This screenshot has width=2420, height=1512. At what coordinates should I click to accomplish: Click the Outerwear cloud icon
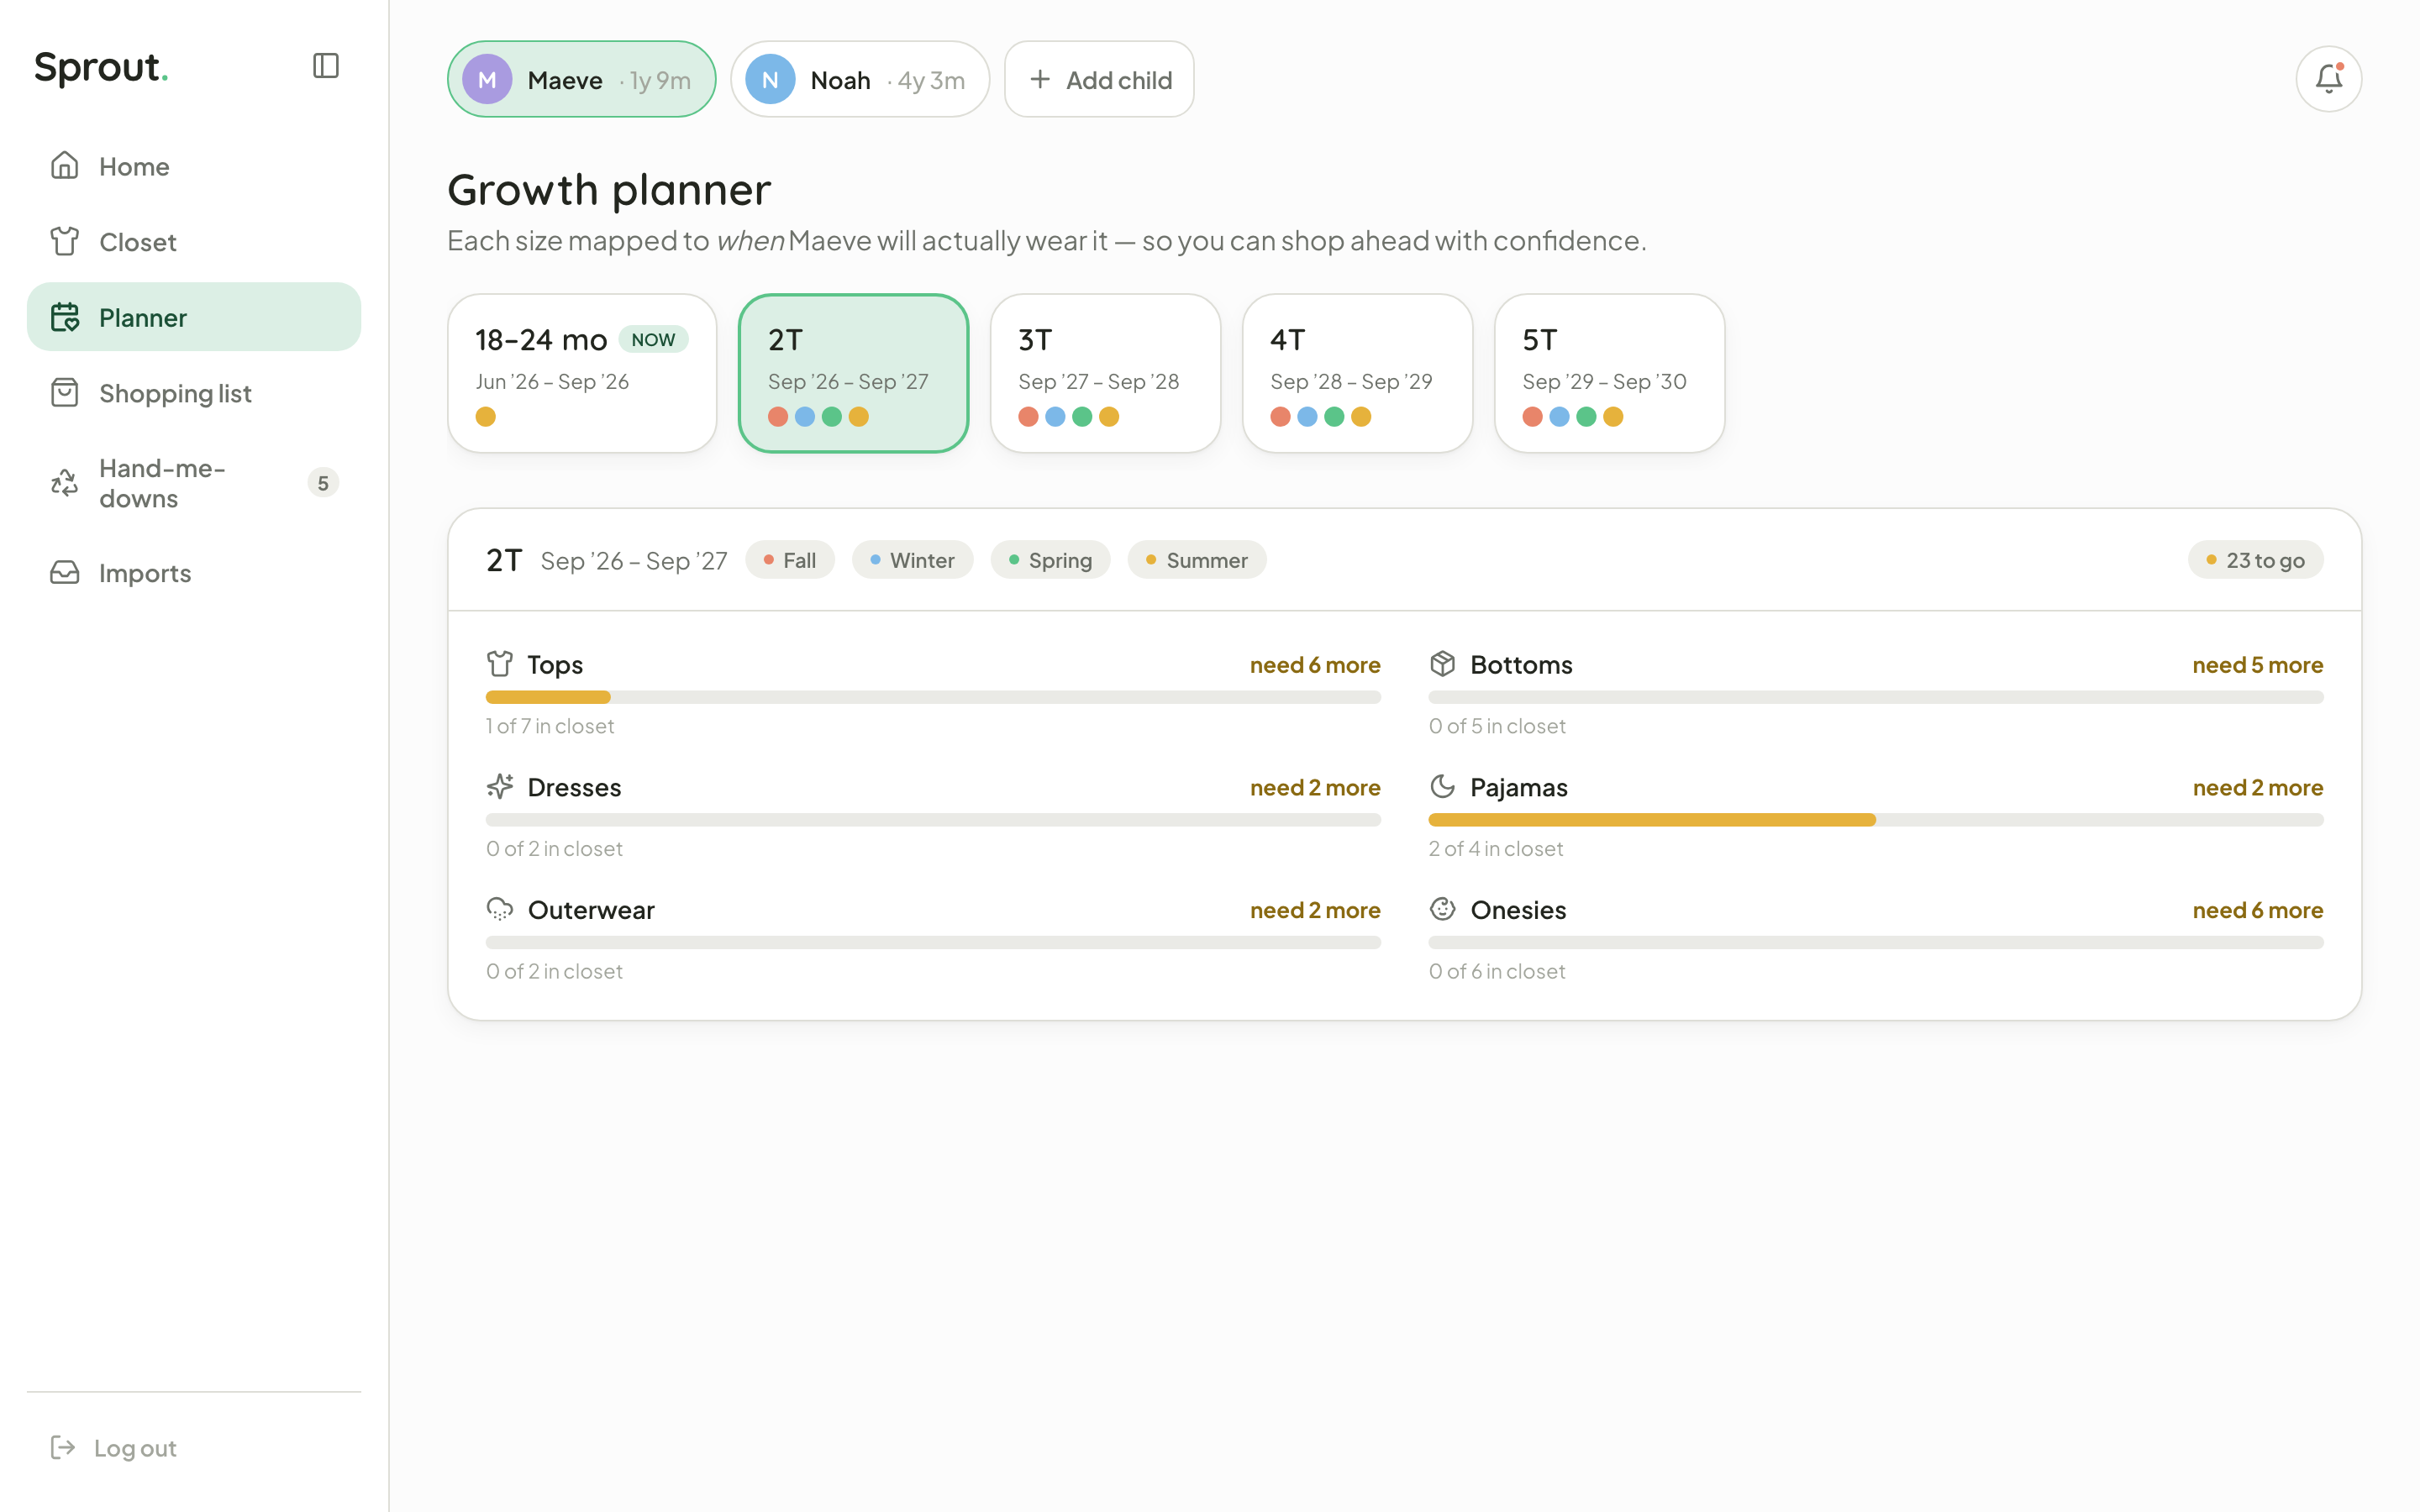pos(500,910)
